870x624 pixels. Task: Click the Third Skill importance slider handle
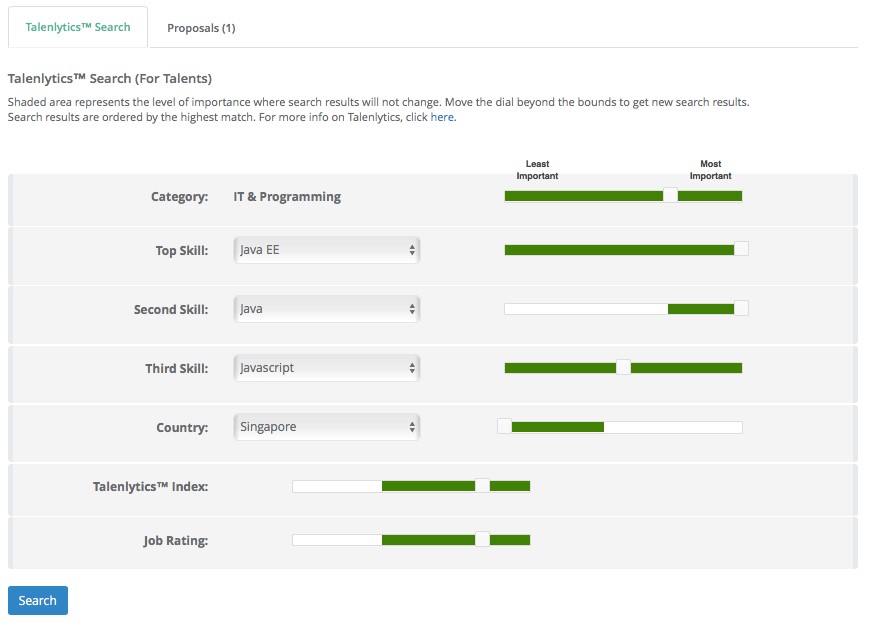[624, 367]
